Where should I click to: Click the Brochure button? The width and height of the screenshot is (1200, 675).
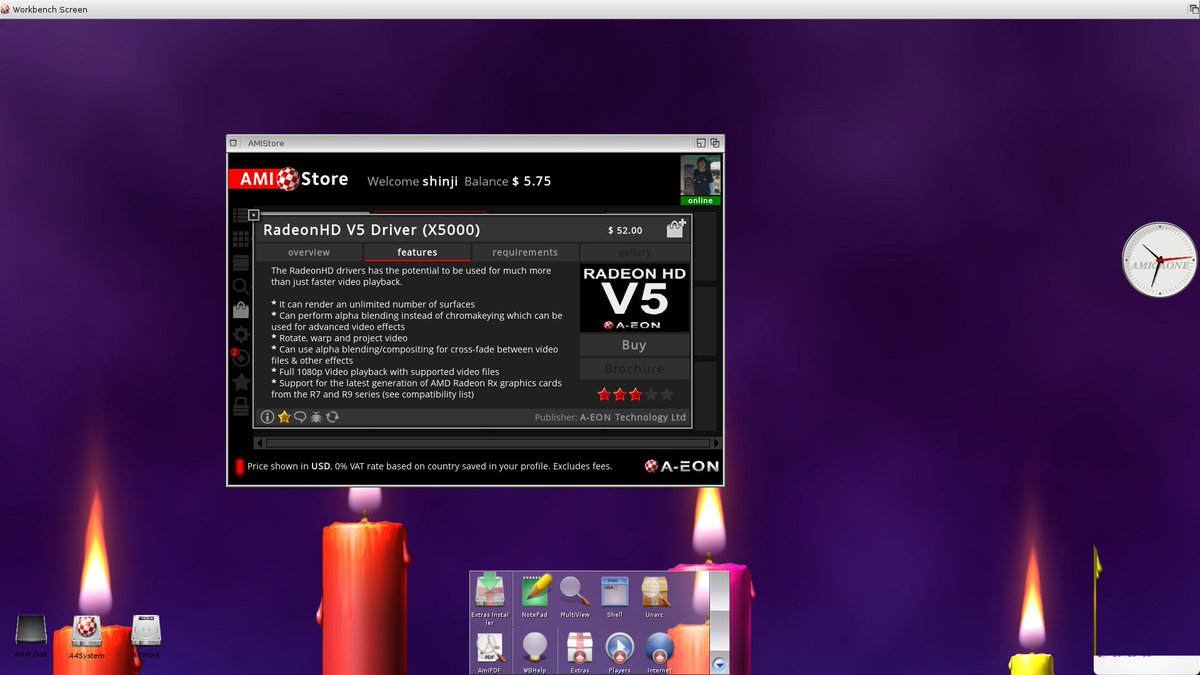[x=634, y=369]
